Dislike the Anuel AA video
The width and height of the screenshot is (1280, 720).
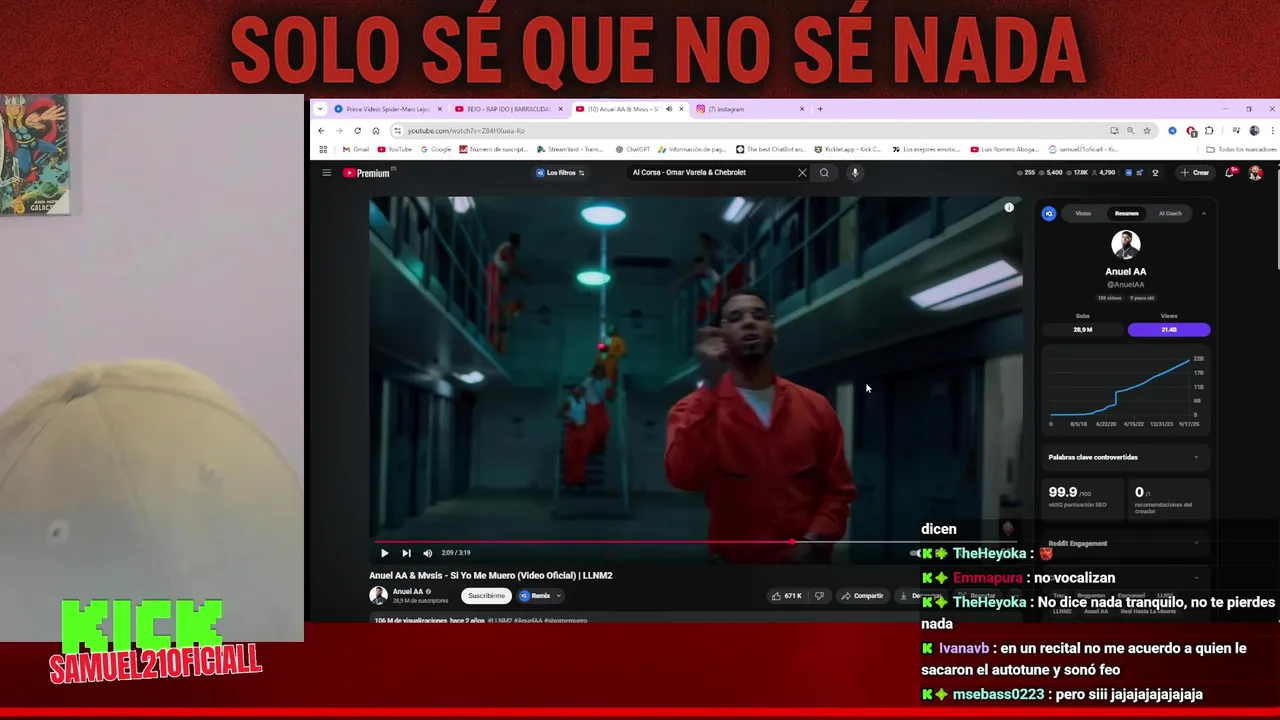coord(819,596)
